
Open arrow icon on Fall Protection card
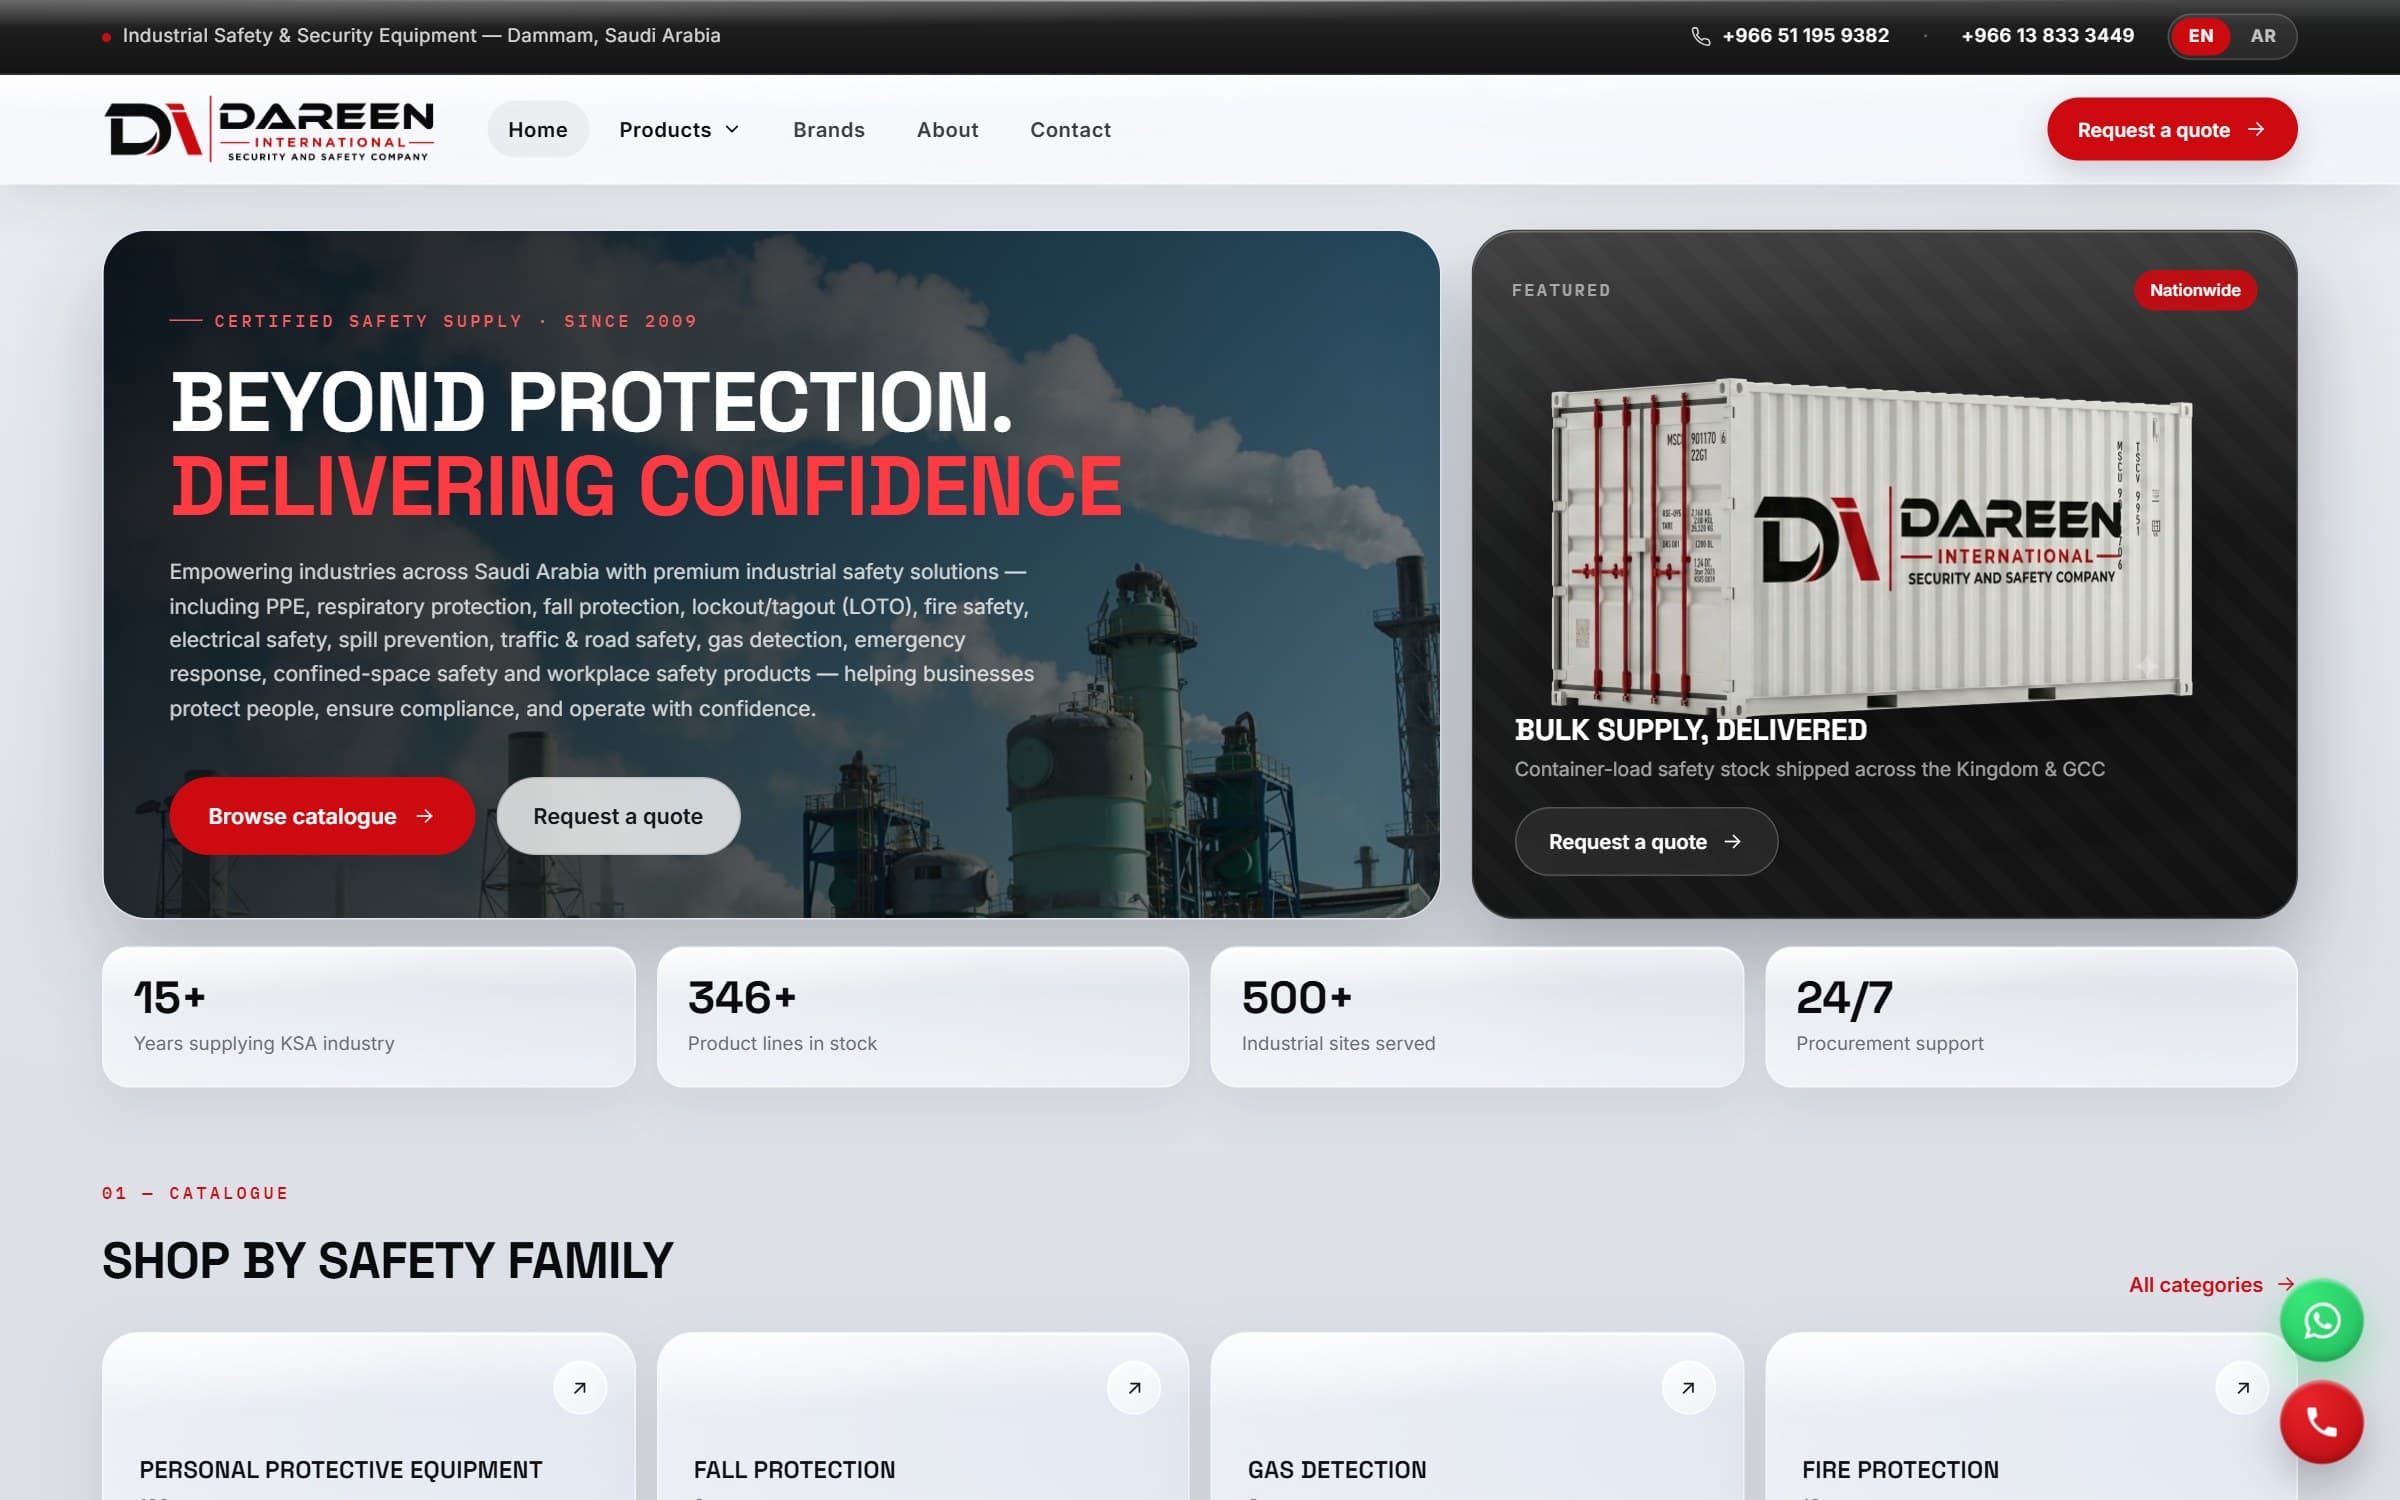point(1134,1387)
